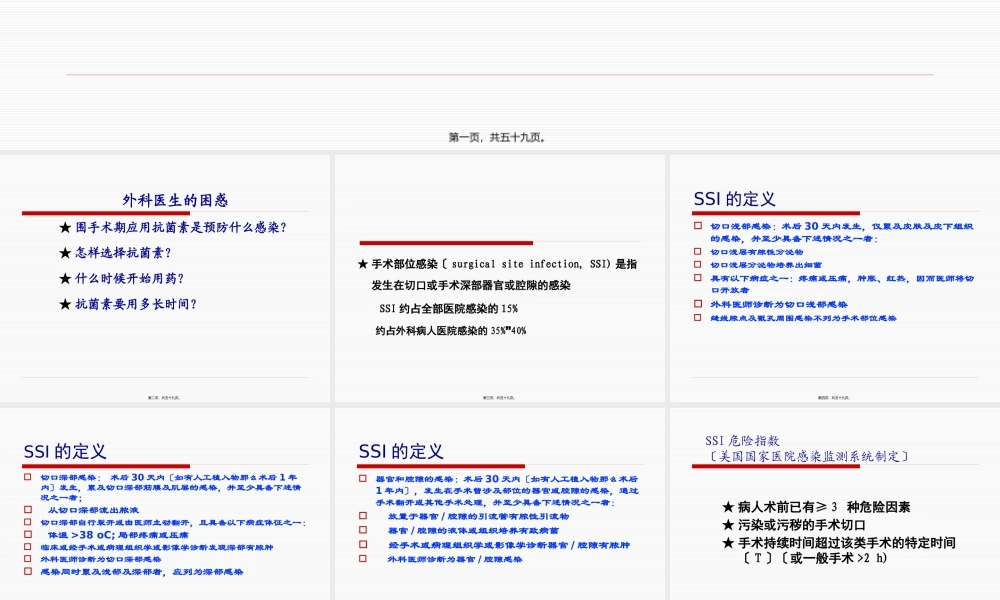
Task: Click the SSI 的定义 heading in top-right slide
Action: coord(734,198)
